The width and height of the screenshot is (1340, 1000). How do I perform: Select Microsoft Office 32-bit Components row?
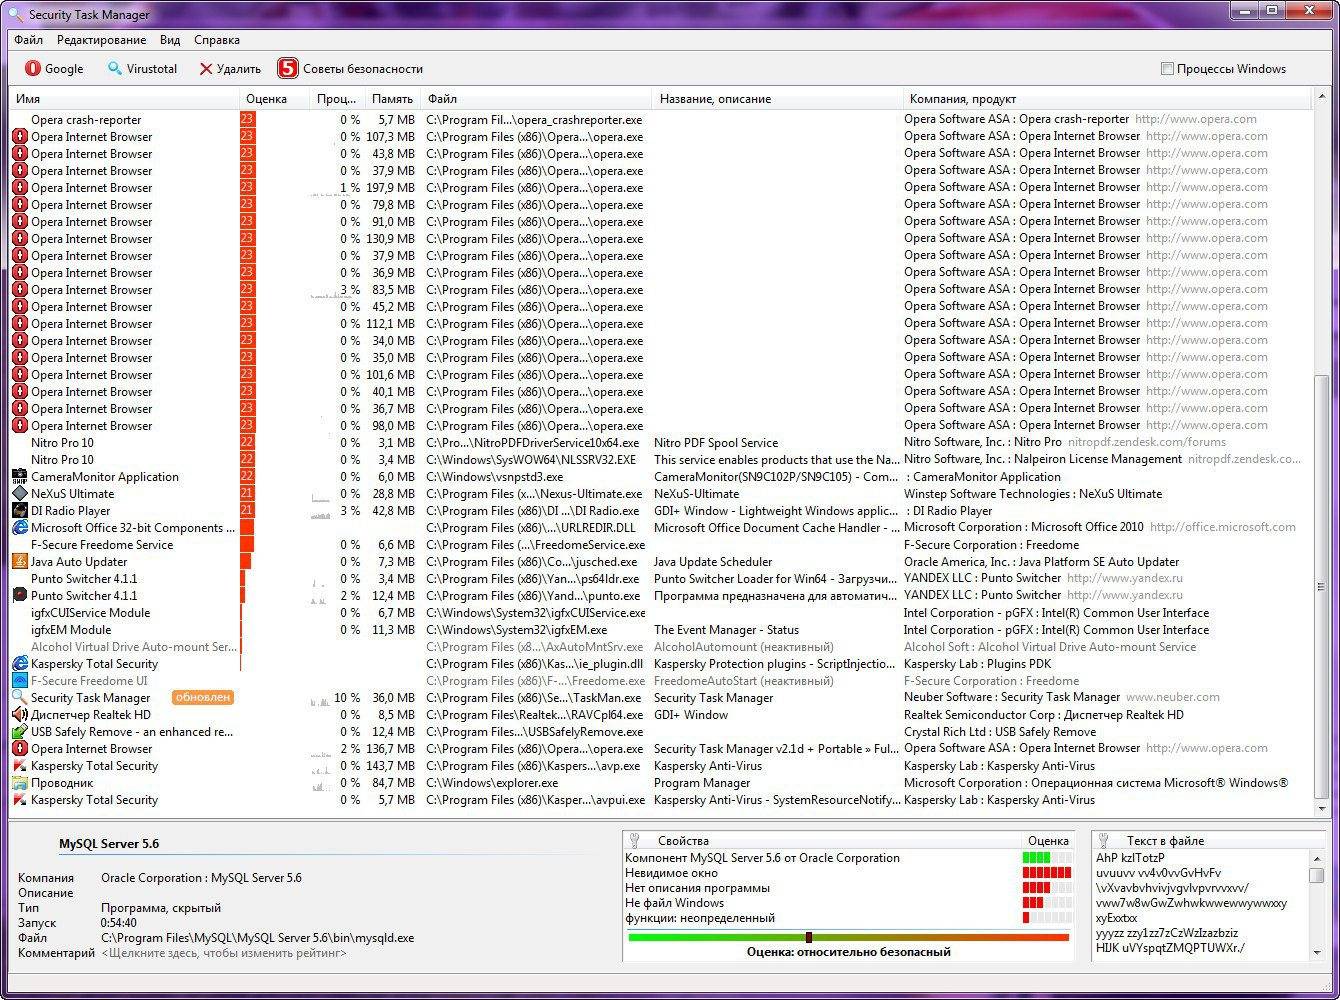[660, 528]
